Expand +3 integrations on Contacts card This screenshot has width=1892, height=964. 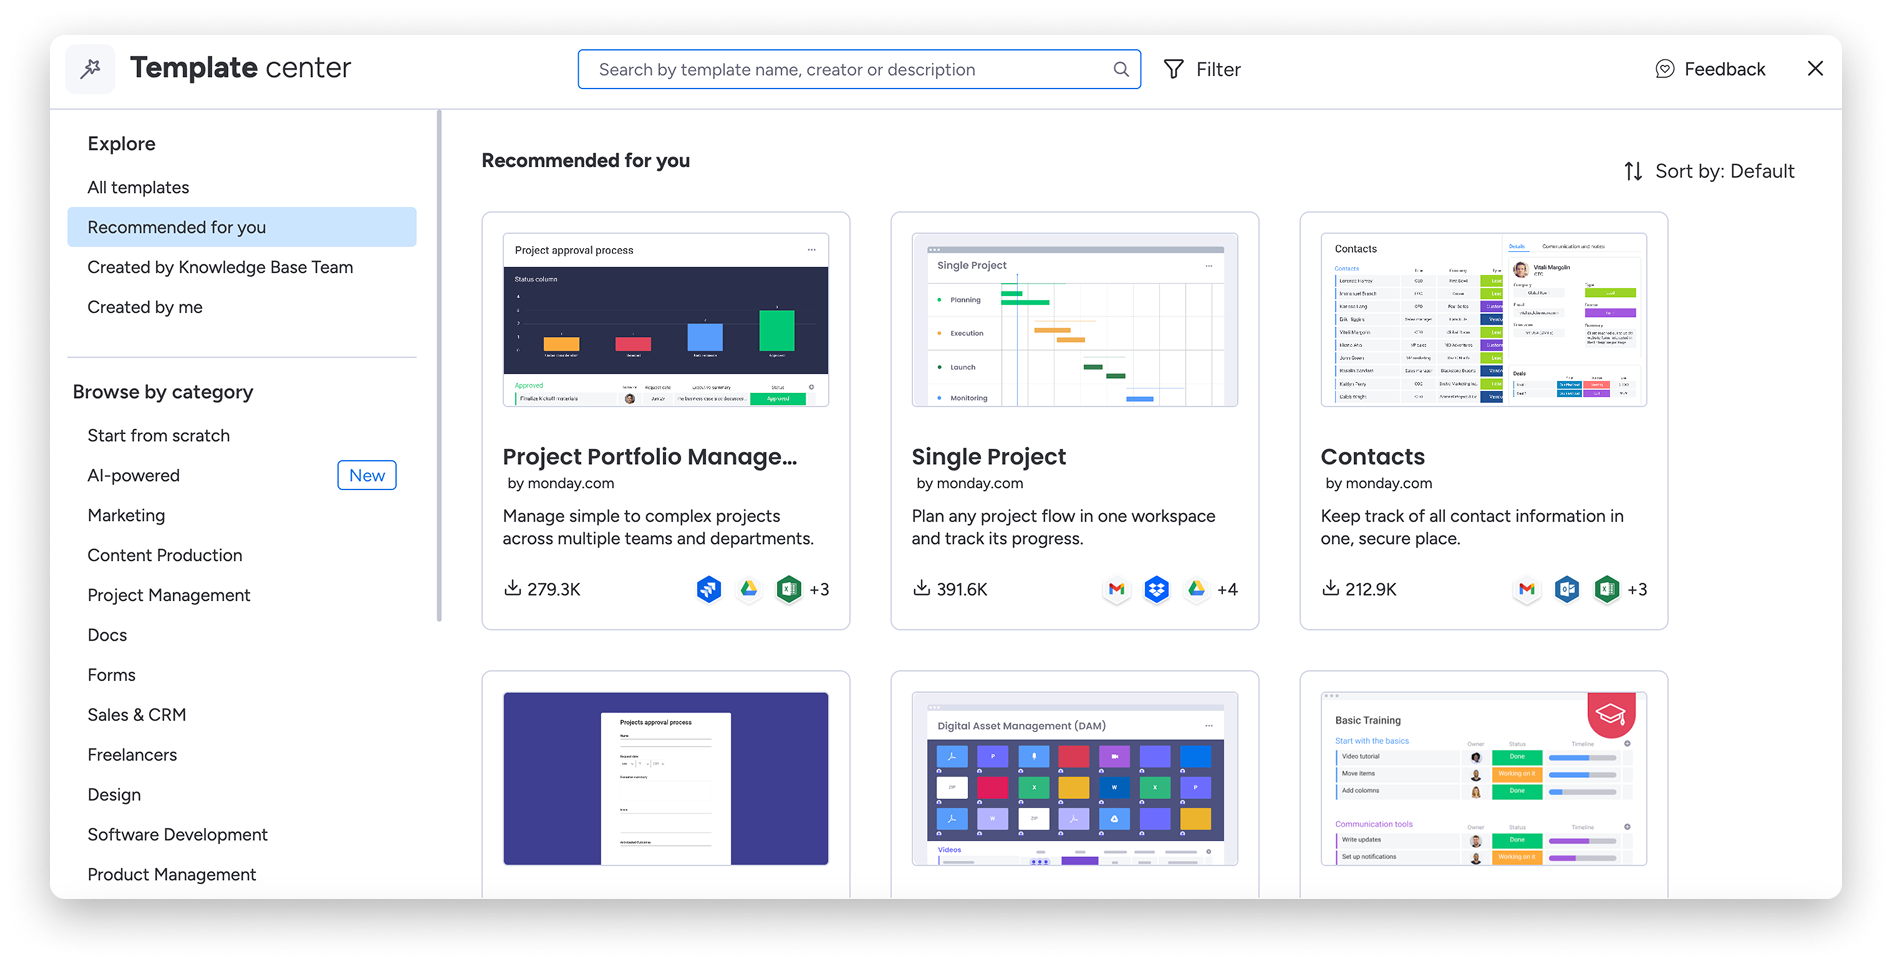pos(1637,589)
